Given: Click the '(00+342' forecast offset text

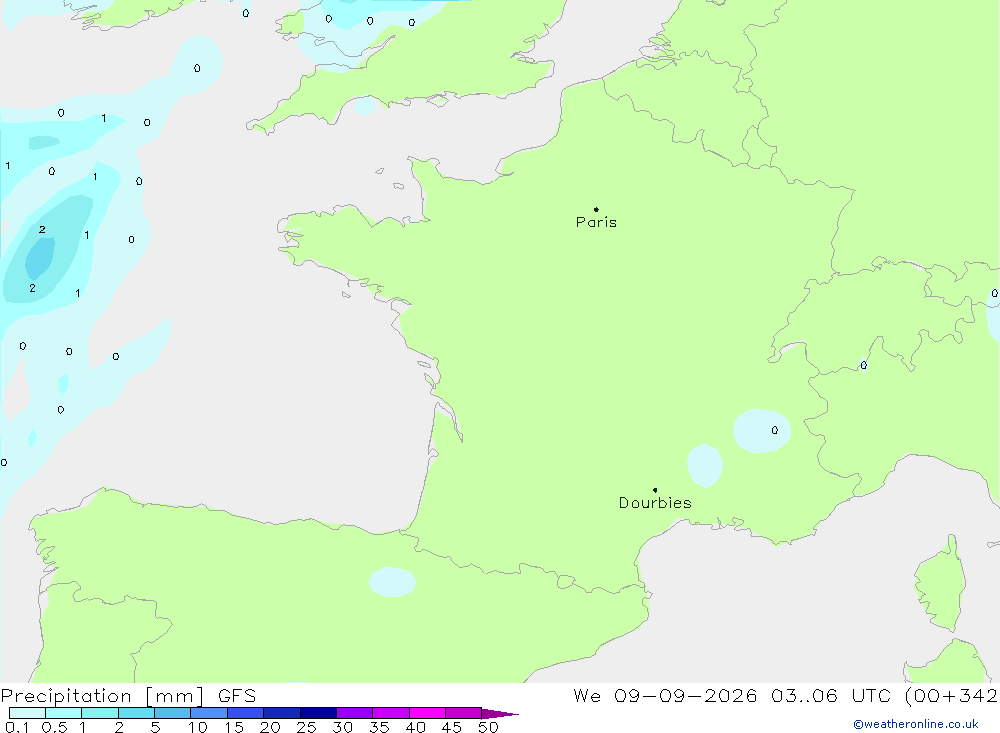Looking at the screenshot, I should point(952,696).
